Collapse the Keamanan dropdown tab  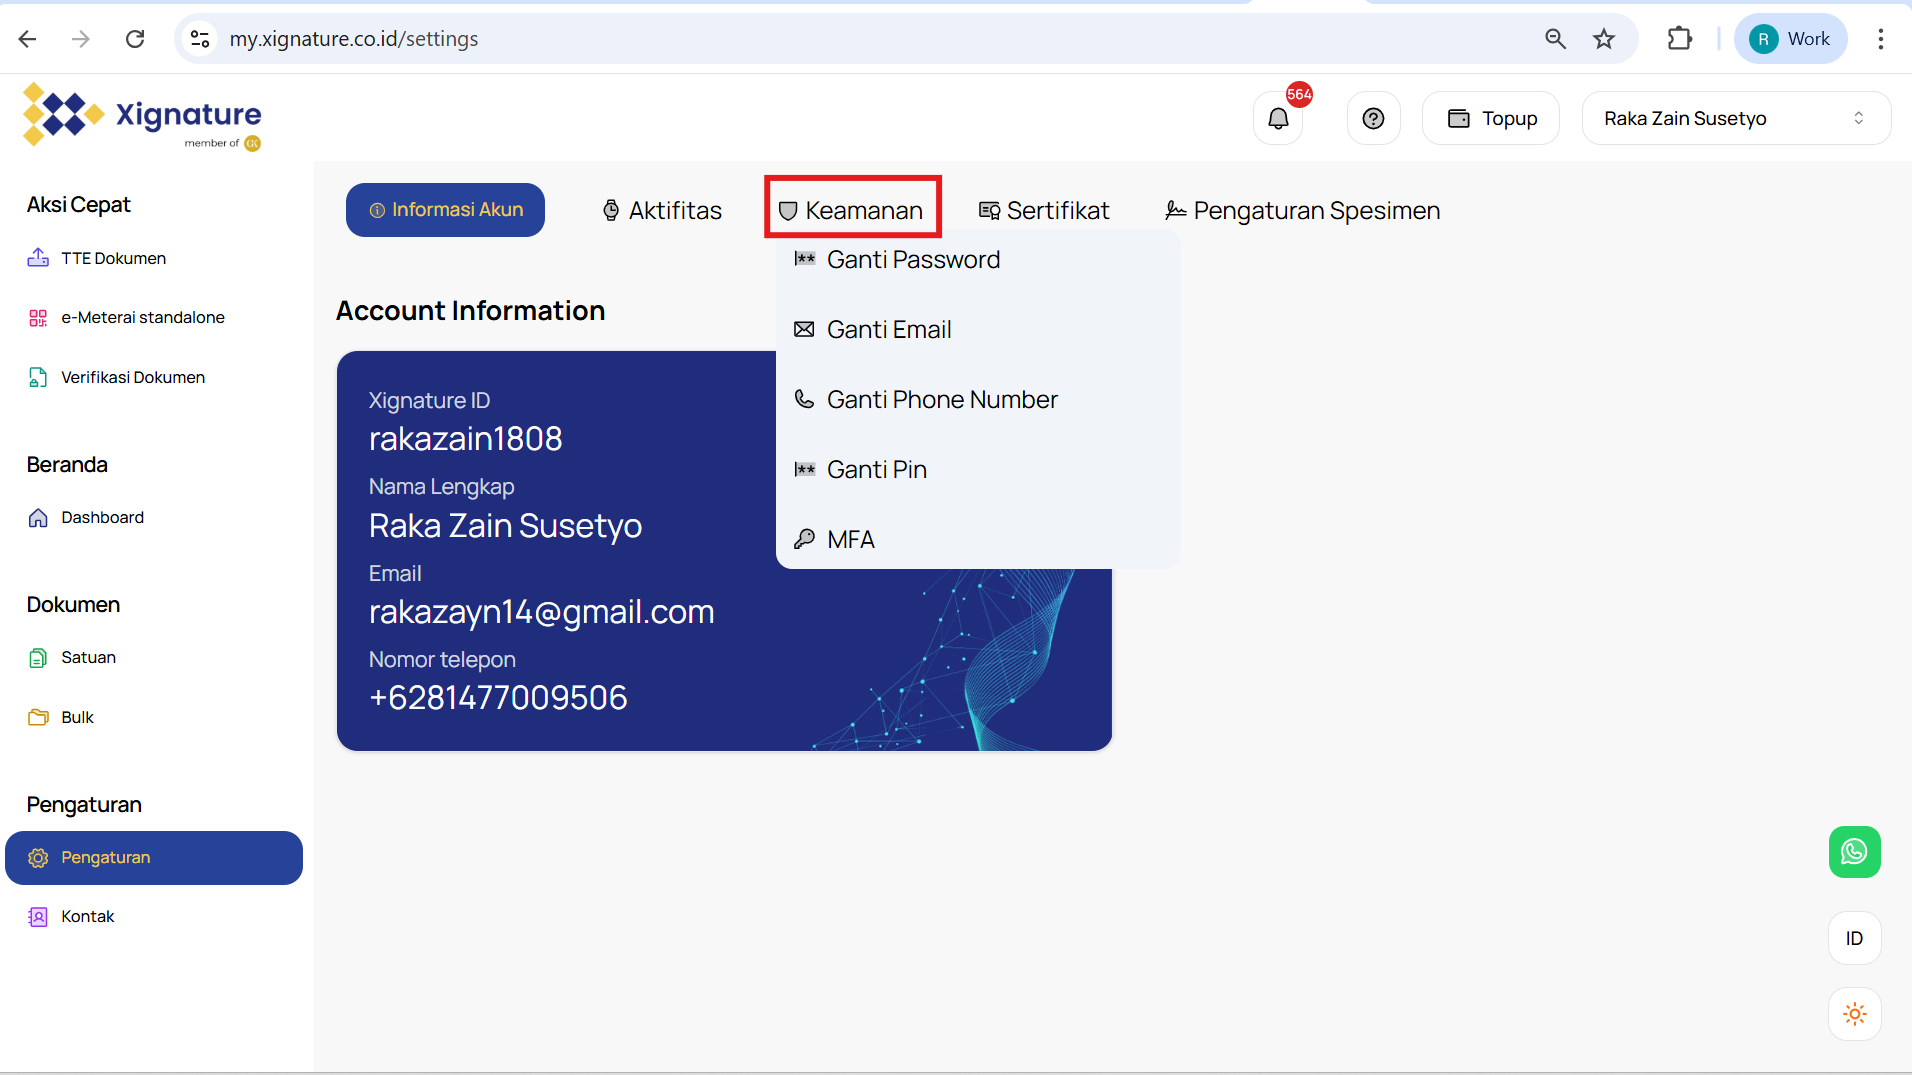click(x=852, y=210)
